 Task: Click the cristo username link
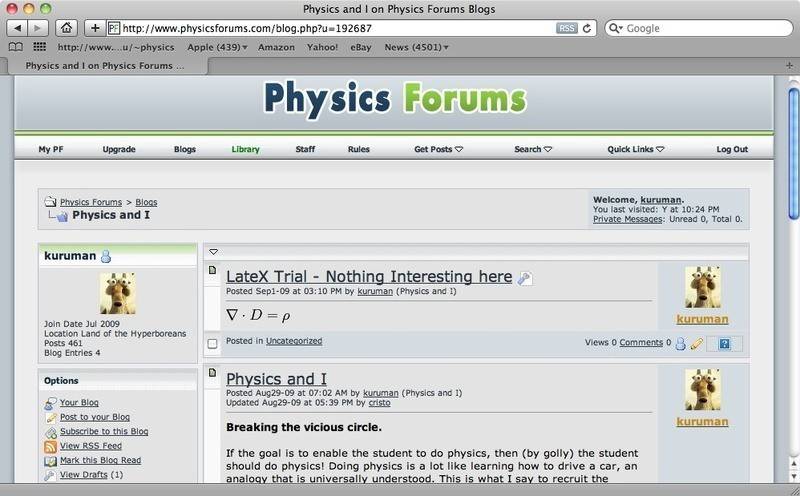click(x=379, y=403)
